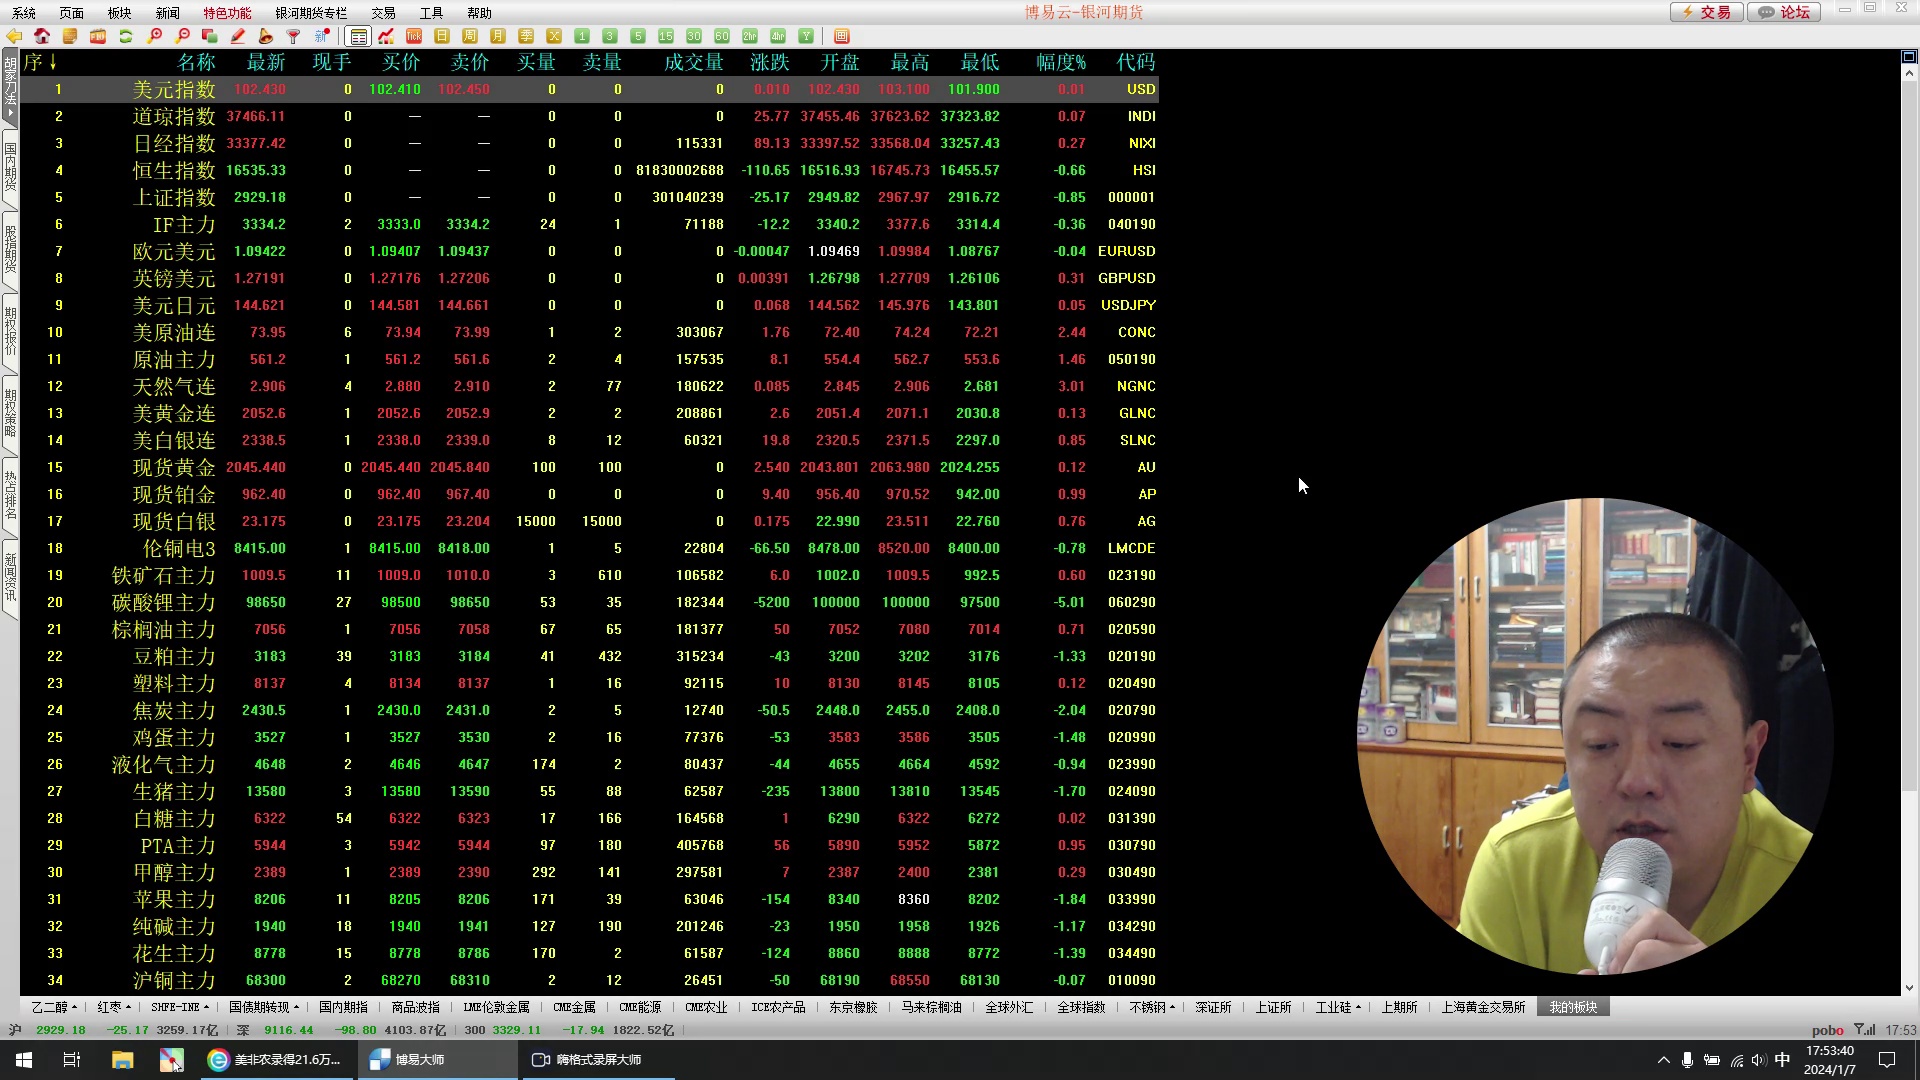Select the 60-minute period icon
This screenshot has height=1080, width=1920.
tap(722, 36)
